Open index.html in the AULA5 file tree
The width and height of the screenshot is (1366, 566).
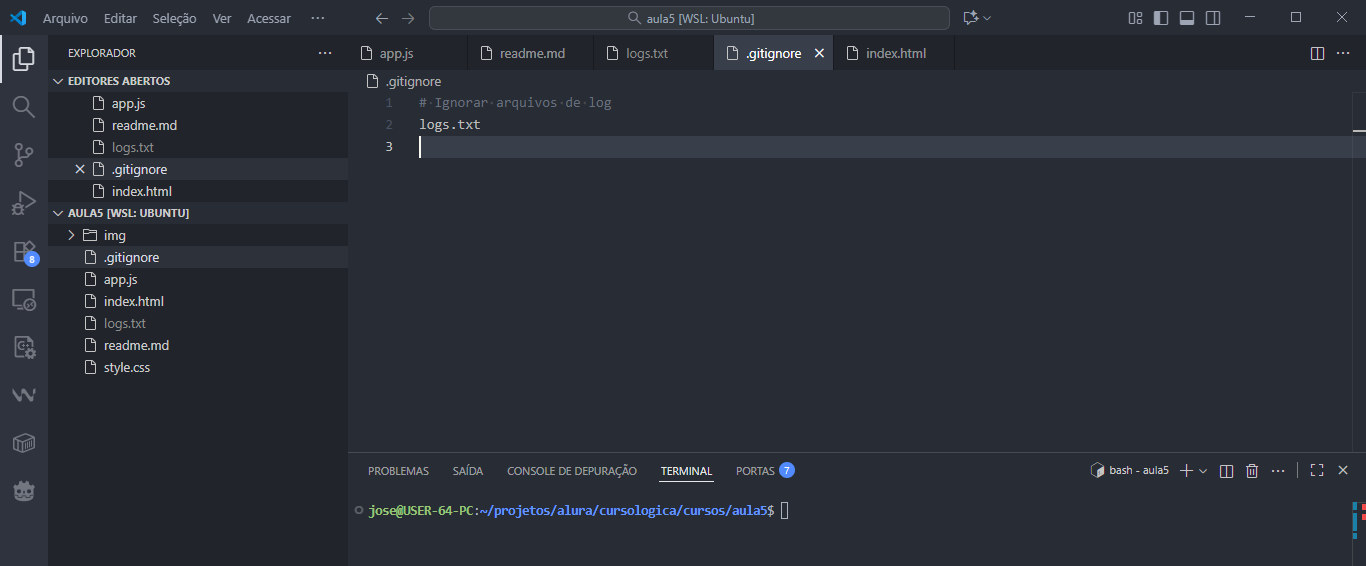point(198,301)
